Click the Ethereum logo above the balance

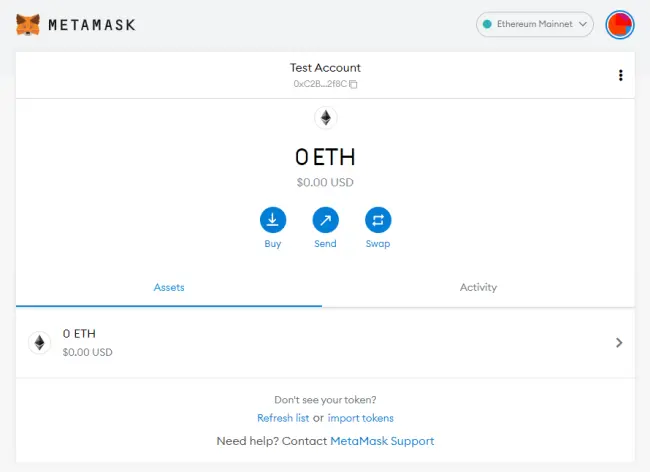[x=326, y=118]
